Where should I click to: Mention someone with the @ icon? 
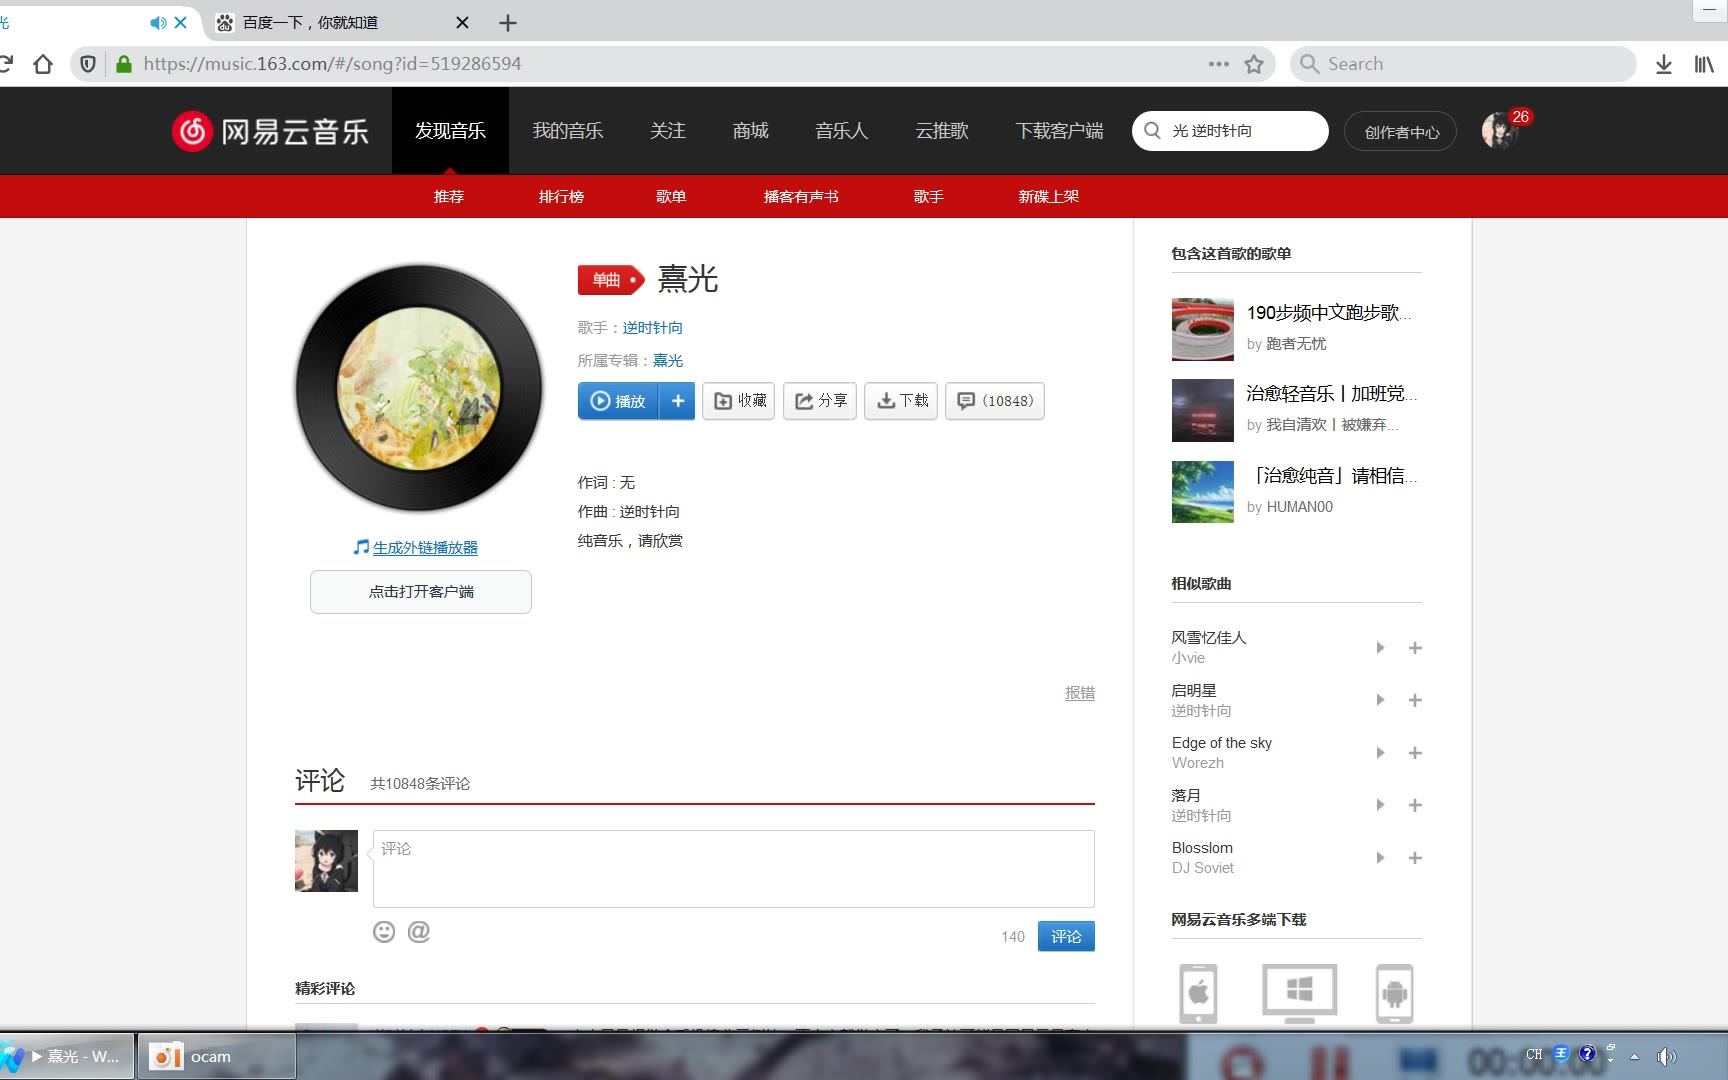click(419, 932)
